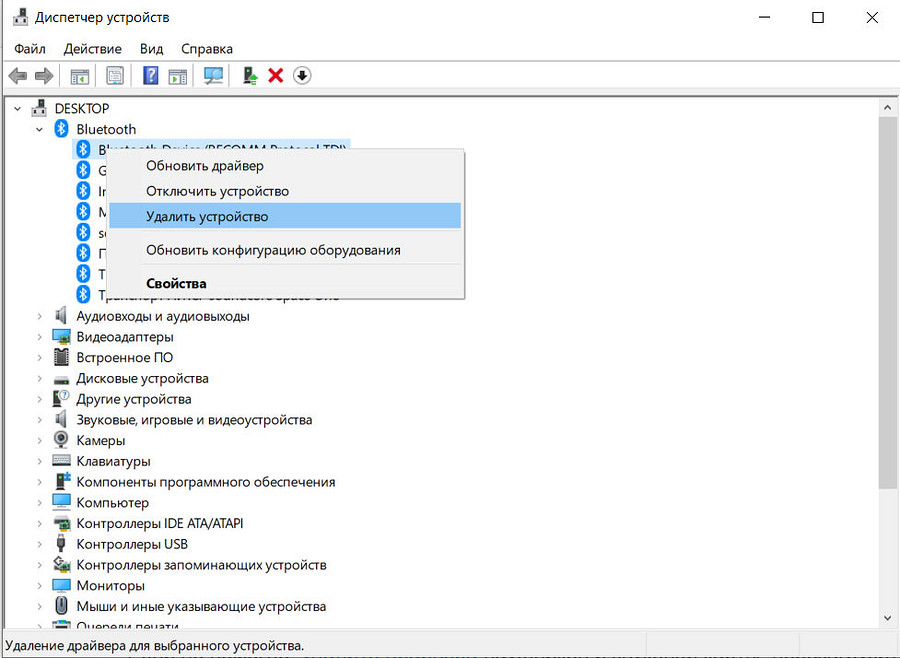Expand the Клавиатуры category

40,461
